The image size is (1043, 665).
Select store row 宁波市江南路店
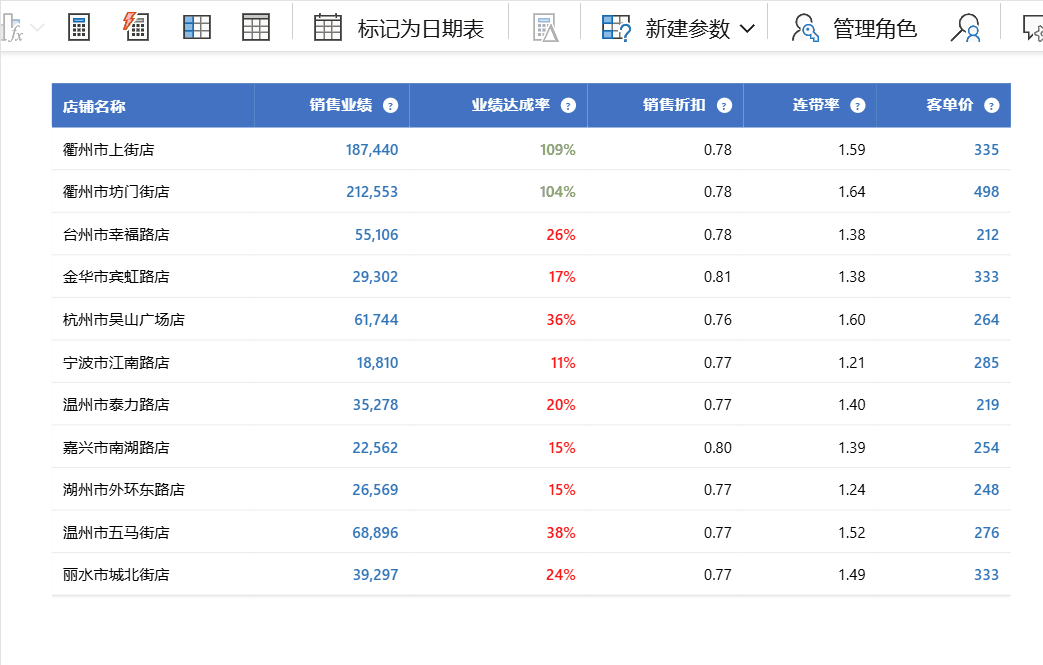click(531, 362)
